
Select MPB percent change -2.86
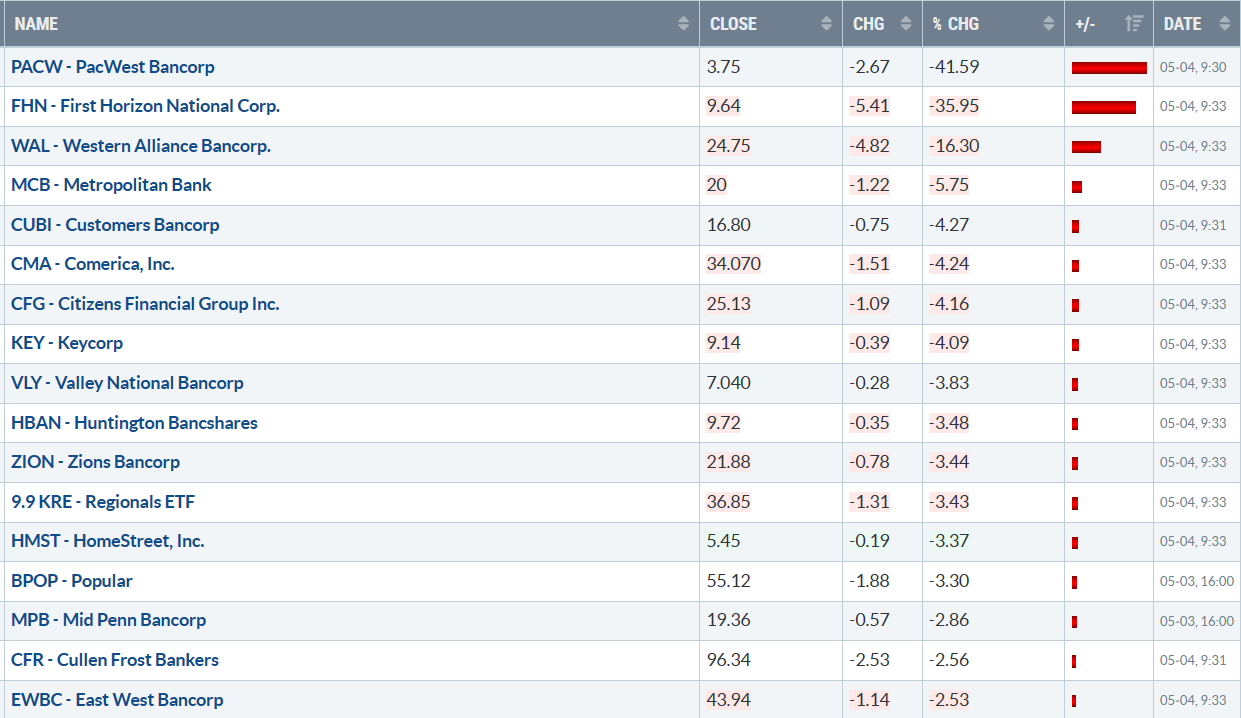(949, 620)
